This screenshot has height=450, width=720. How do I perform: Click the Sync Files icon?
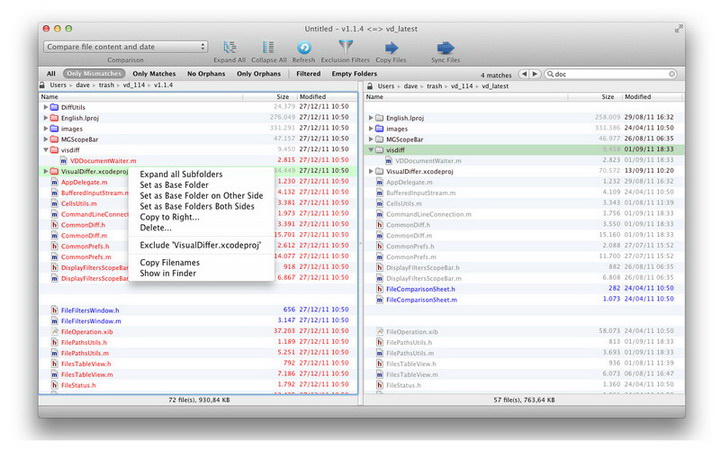pos(446,47)
